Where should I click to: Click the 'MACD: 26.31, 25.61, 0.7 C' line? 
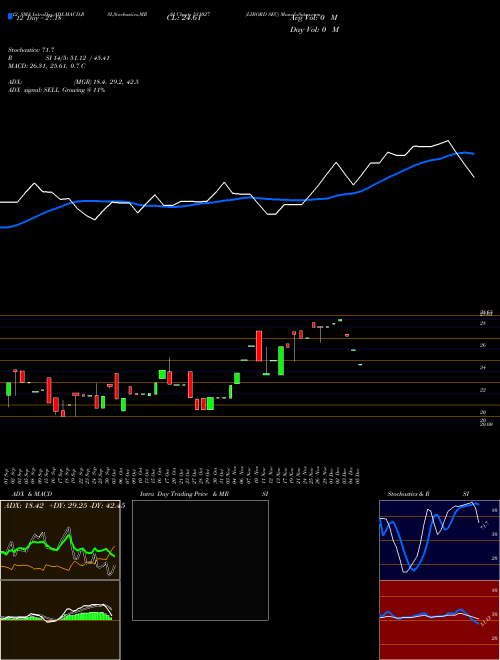[47, 66]
